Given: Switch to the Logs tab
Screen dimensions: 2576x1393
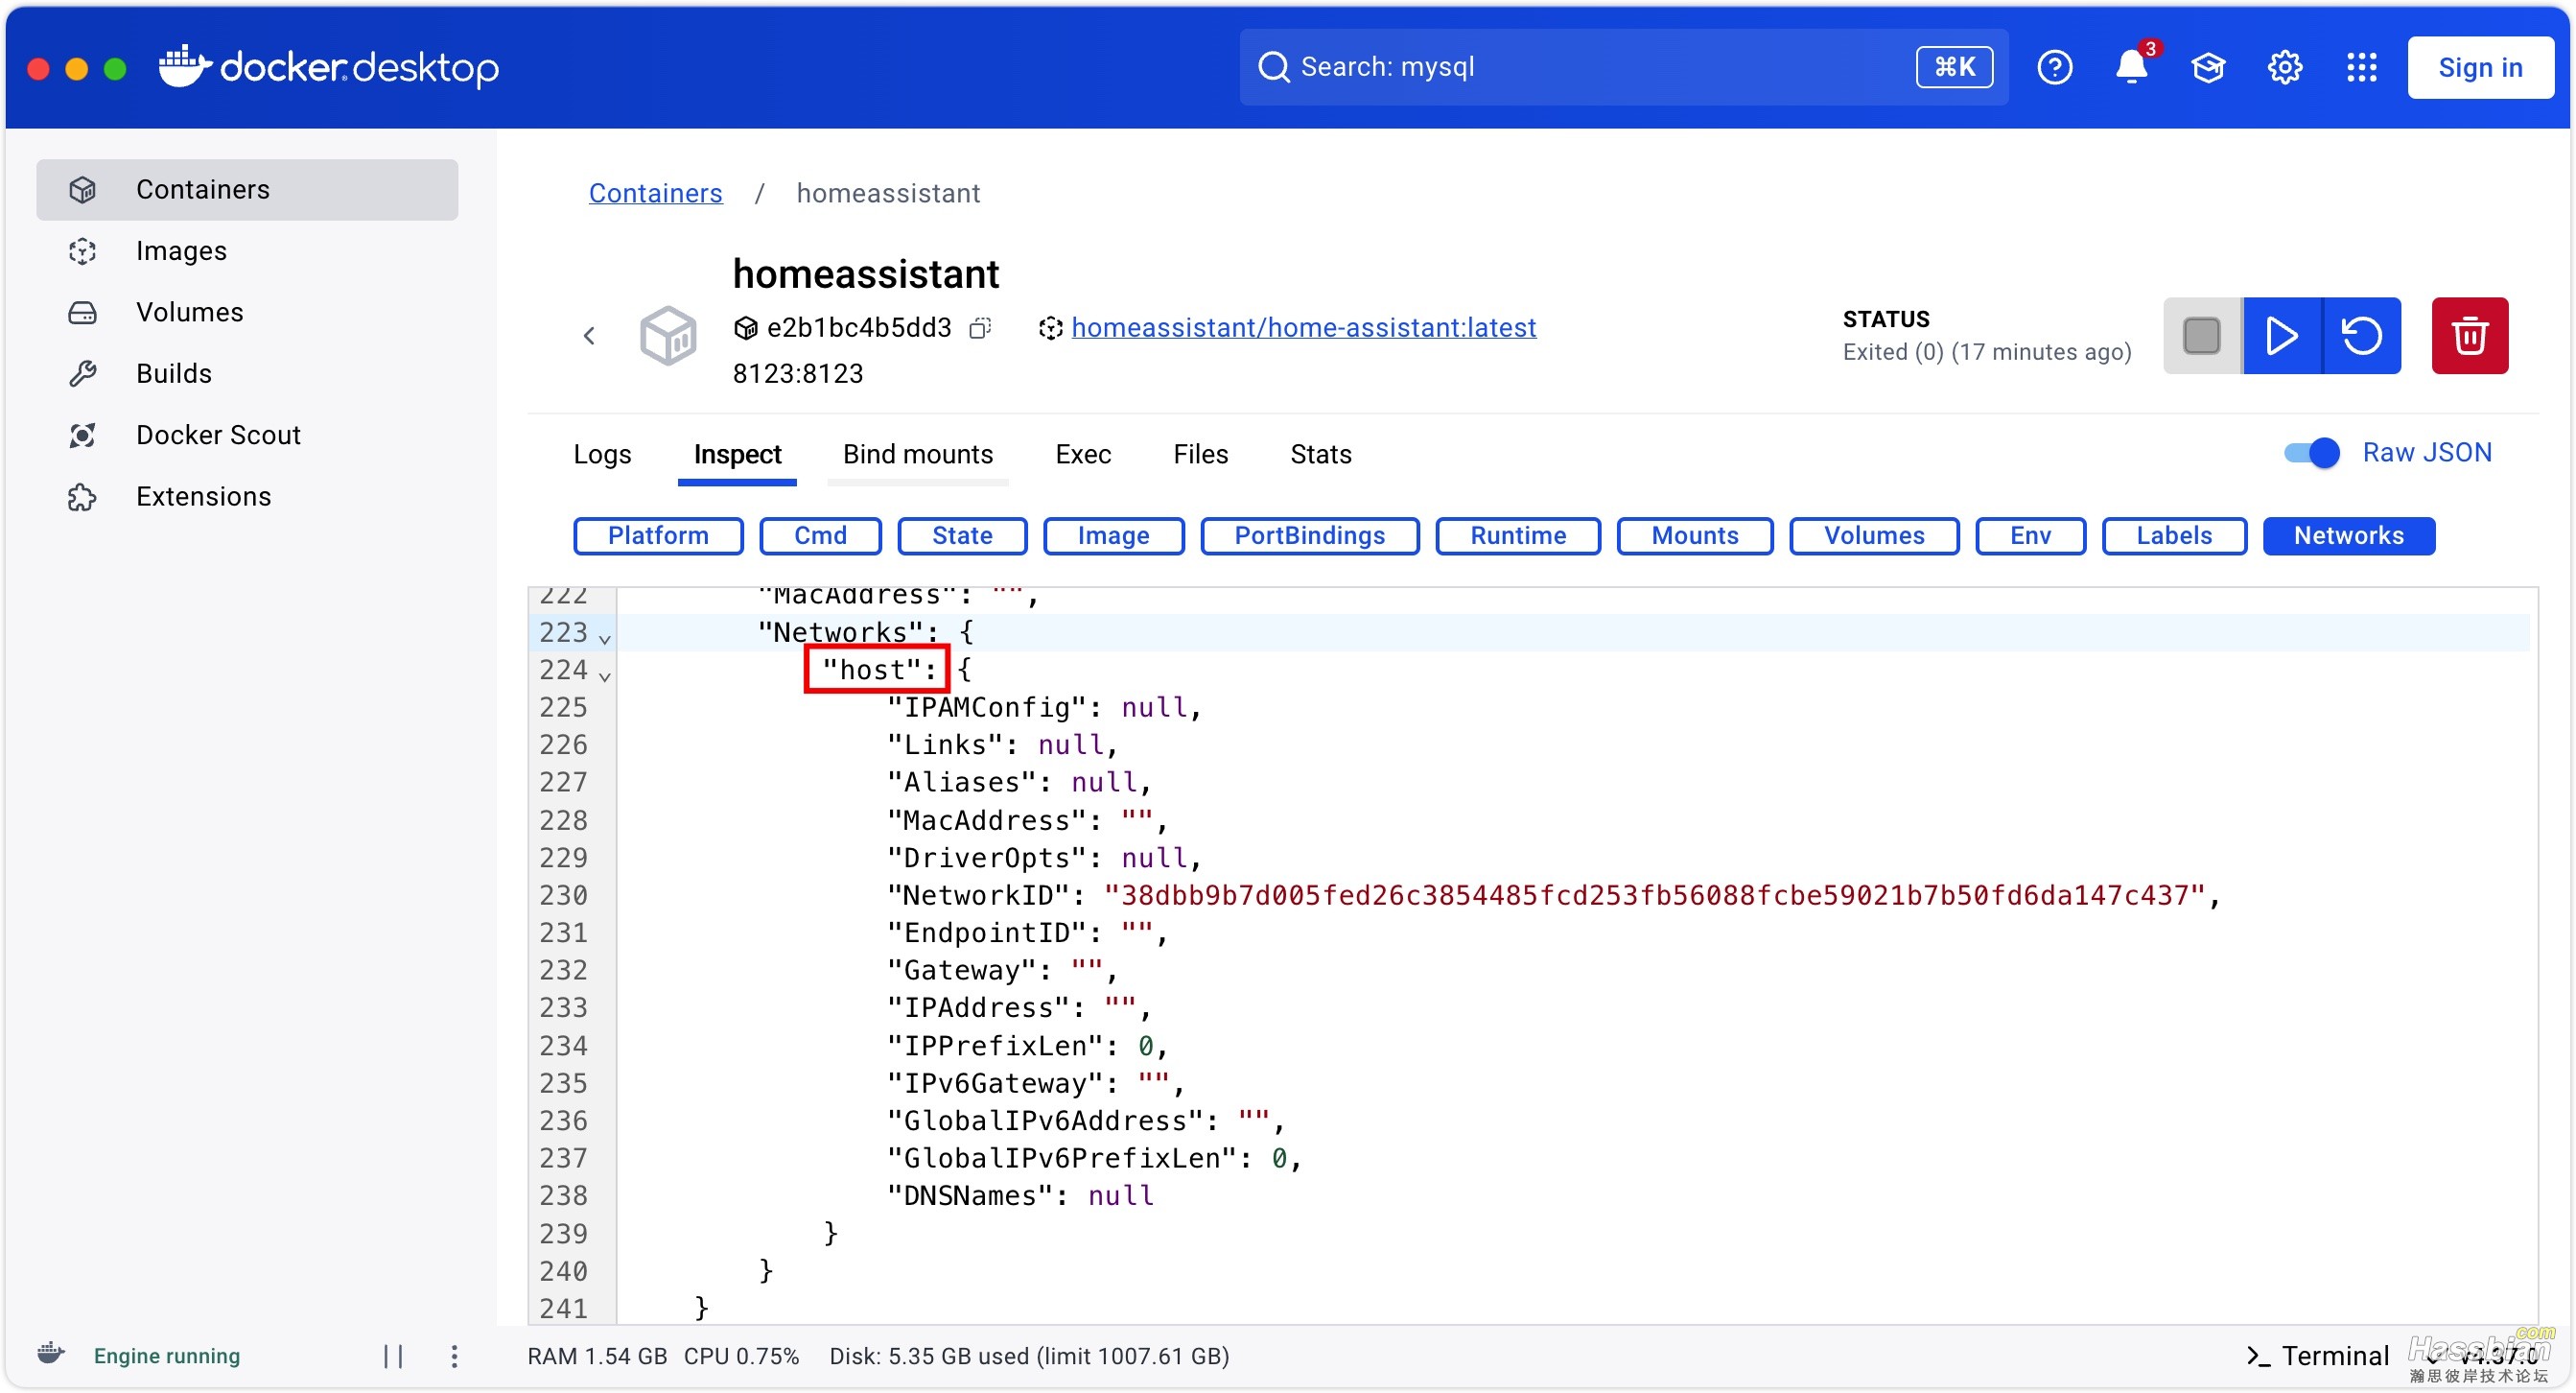Looking at the screenshot, I should click(x=602, y=454).
